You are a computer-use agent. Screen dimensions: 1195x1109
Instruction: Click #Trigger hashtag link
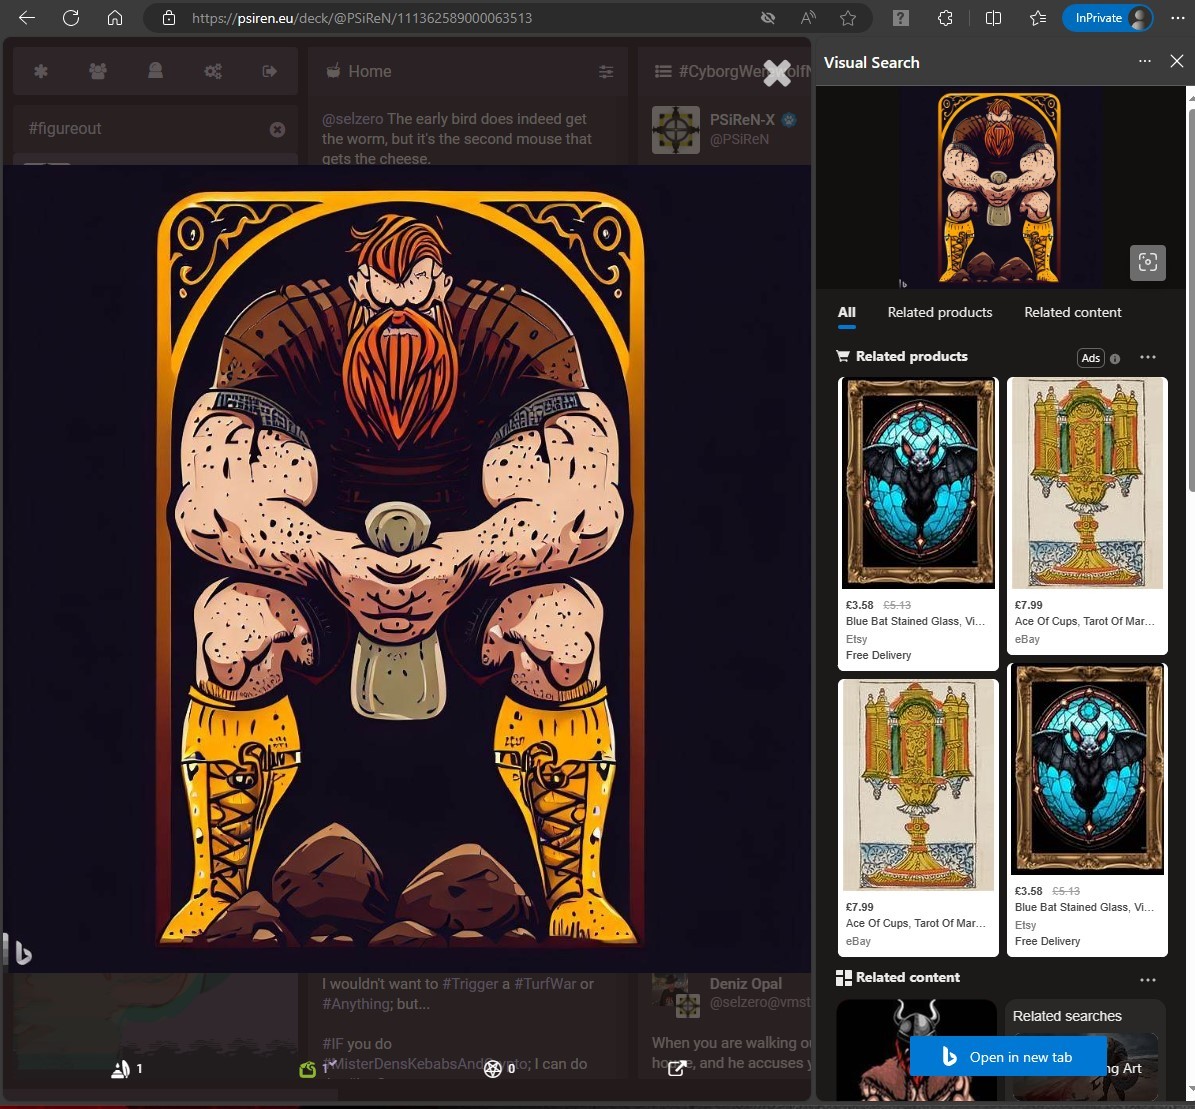tap(469, 984)
